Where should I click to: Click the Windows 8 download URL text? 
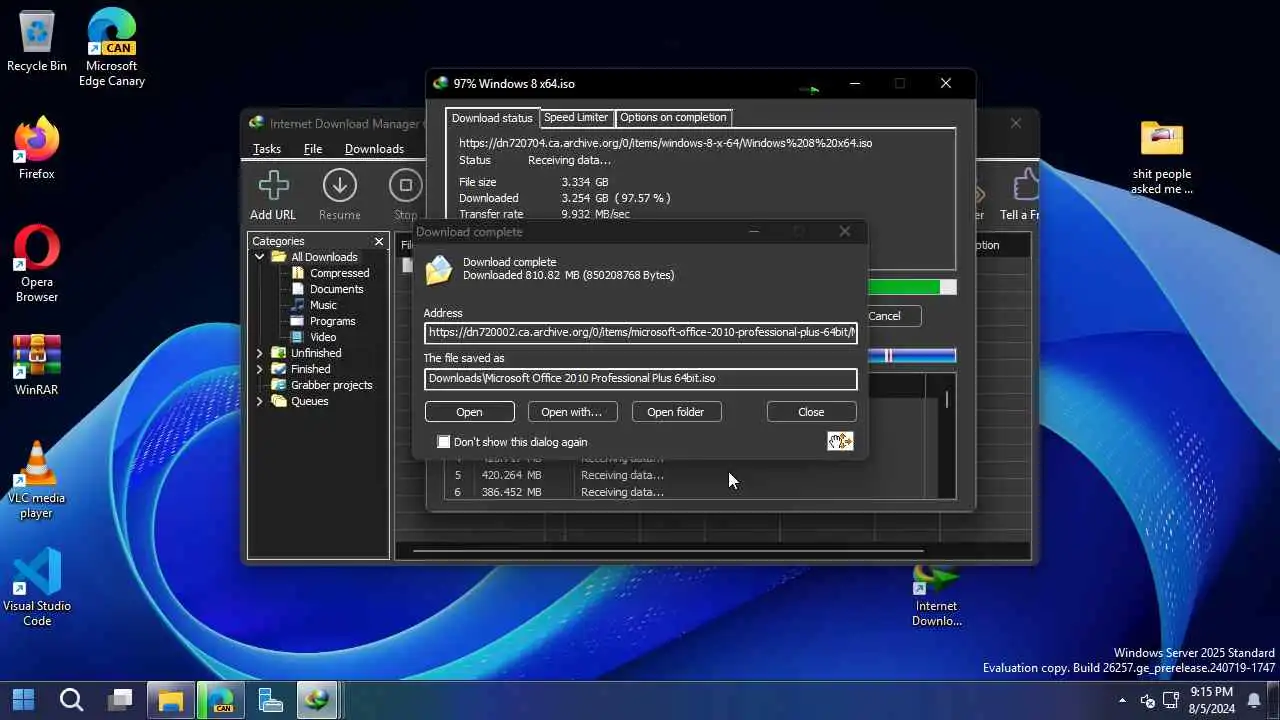point(665,143)
